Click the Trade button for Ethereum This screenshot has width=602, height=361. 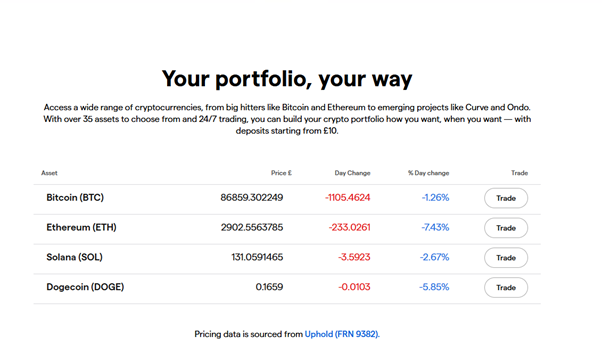pos(506,228)
